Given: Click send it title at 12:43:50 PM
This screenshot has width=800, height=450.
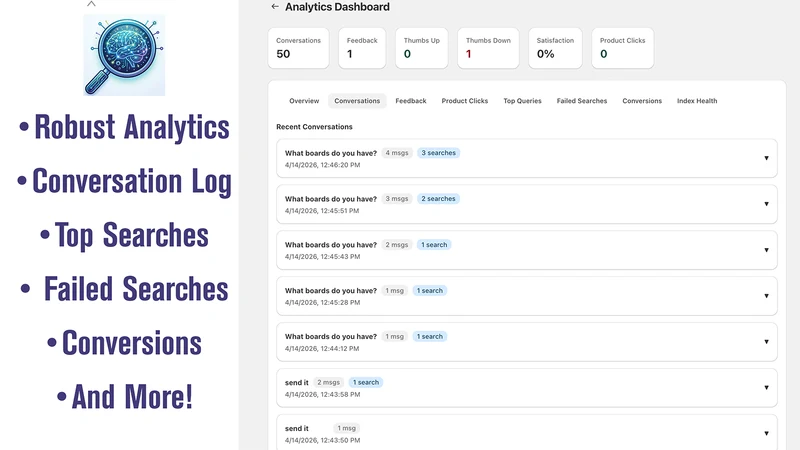Looking at the screenshot, I should [296, 429].
